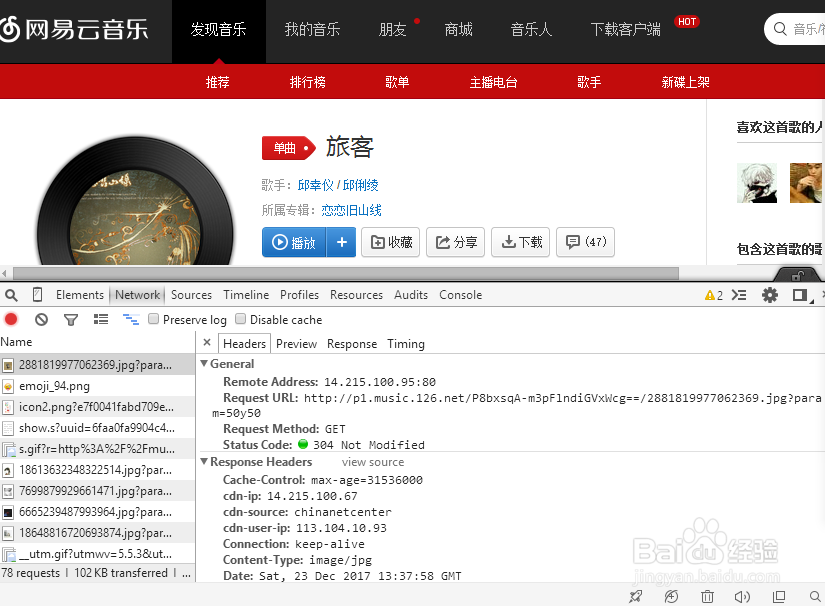Open 发现音乐 top navigation item
The width and height of the screenshot is (825, 606).
point(218,30)
